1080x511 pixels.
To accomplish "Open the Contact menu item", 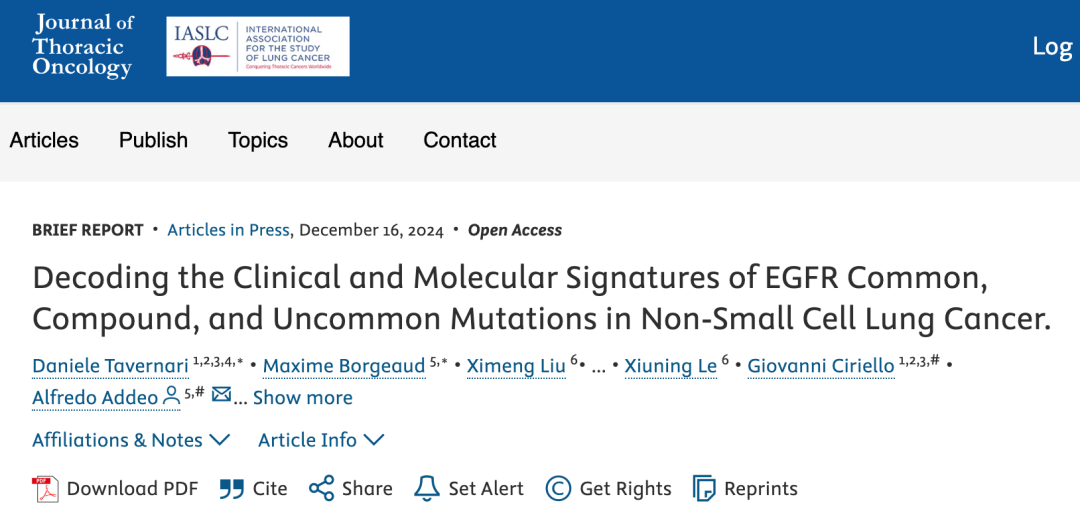I will coord(460,140).
